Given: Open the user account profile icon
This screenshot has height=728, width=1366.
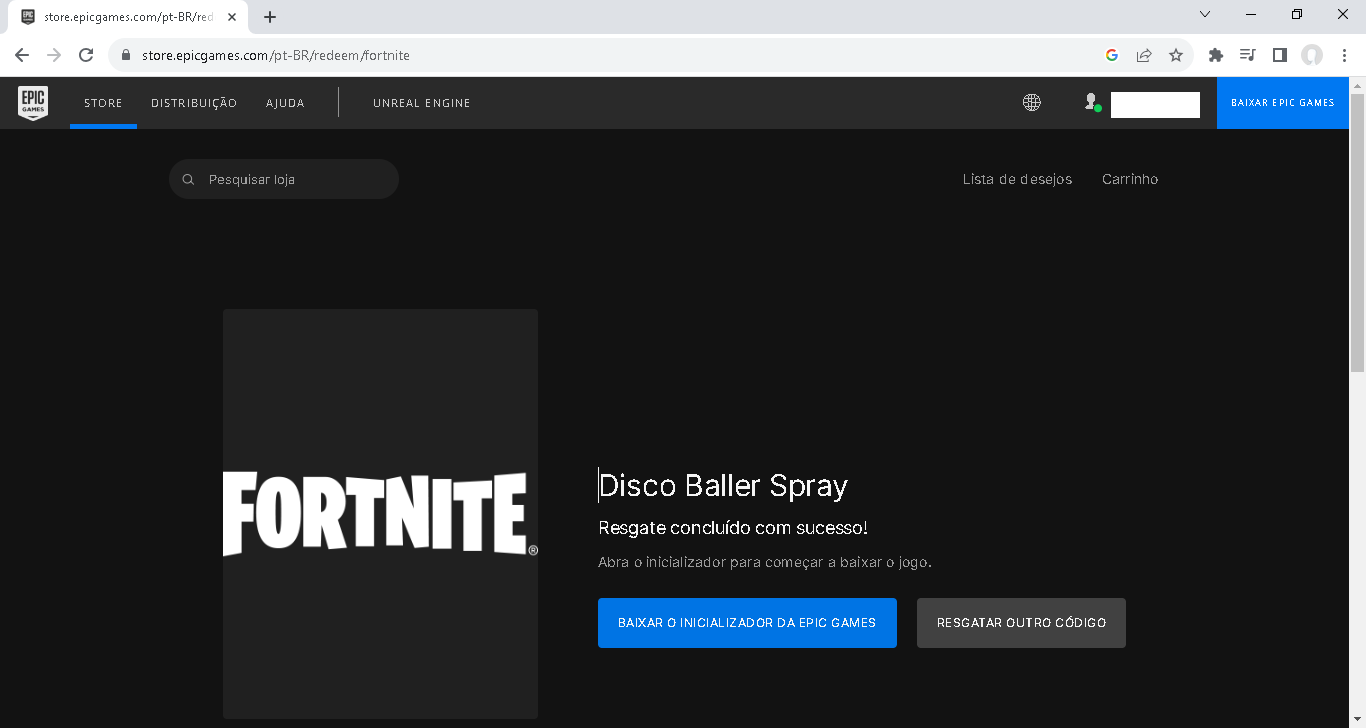Looking at the screenshot, I should 1092,102.
